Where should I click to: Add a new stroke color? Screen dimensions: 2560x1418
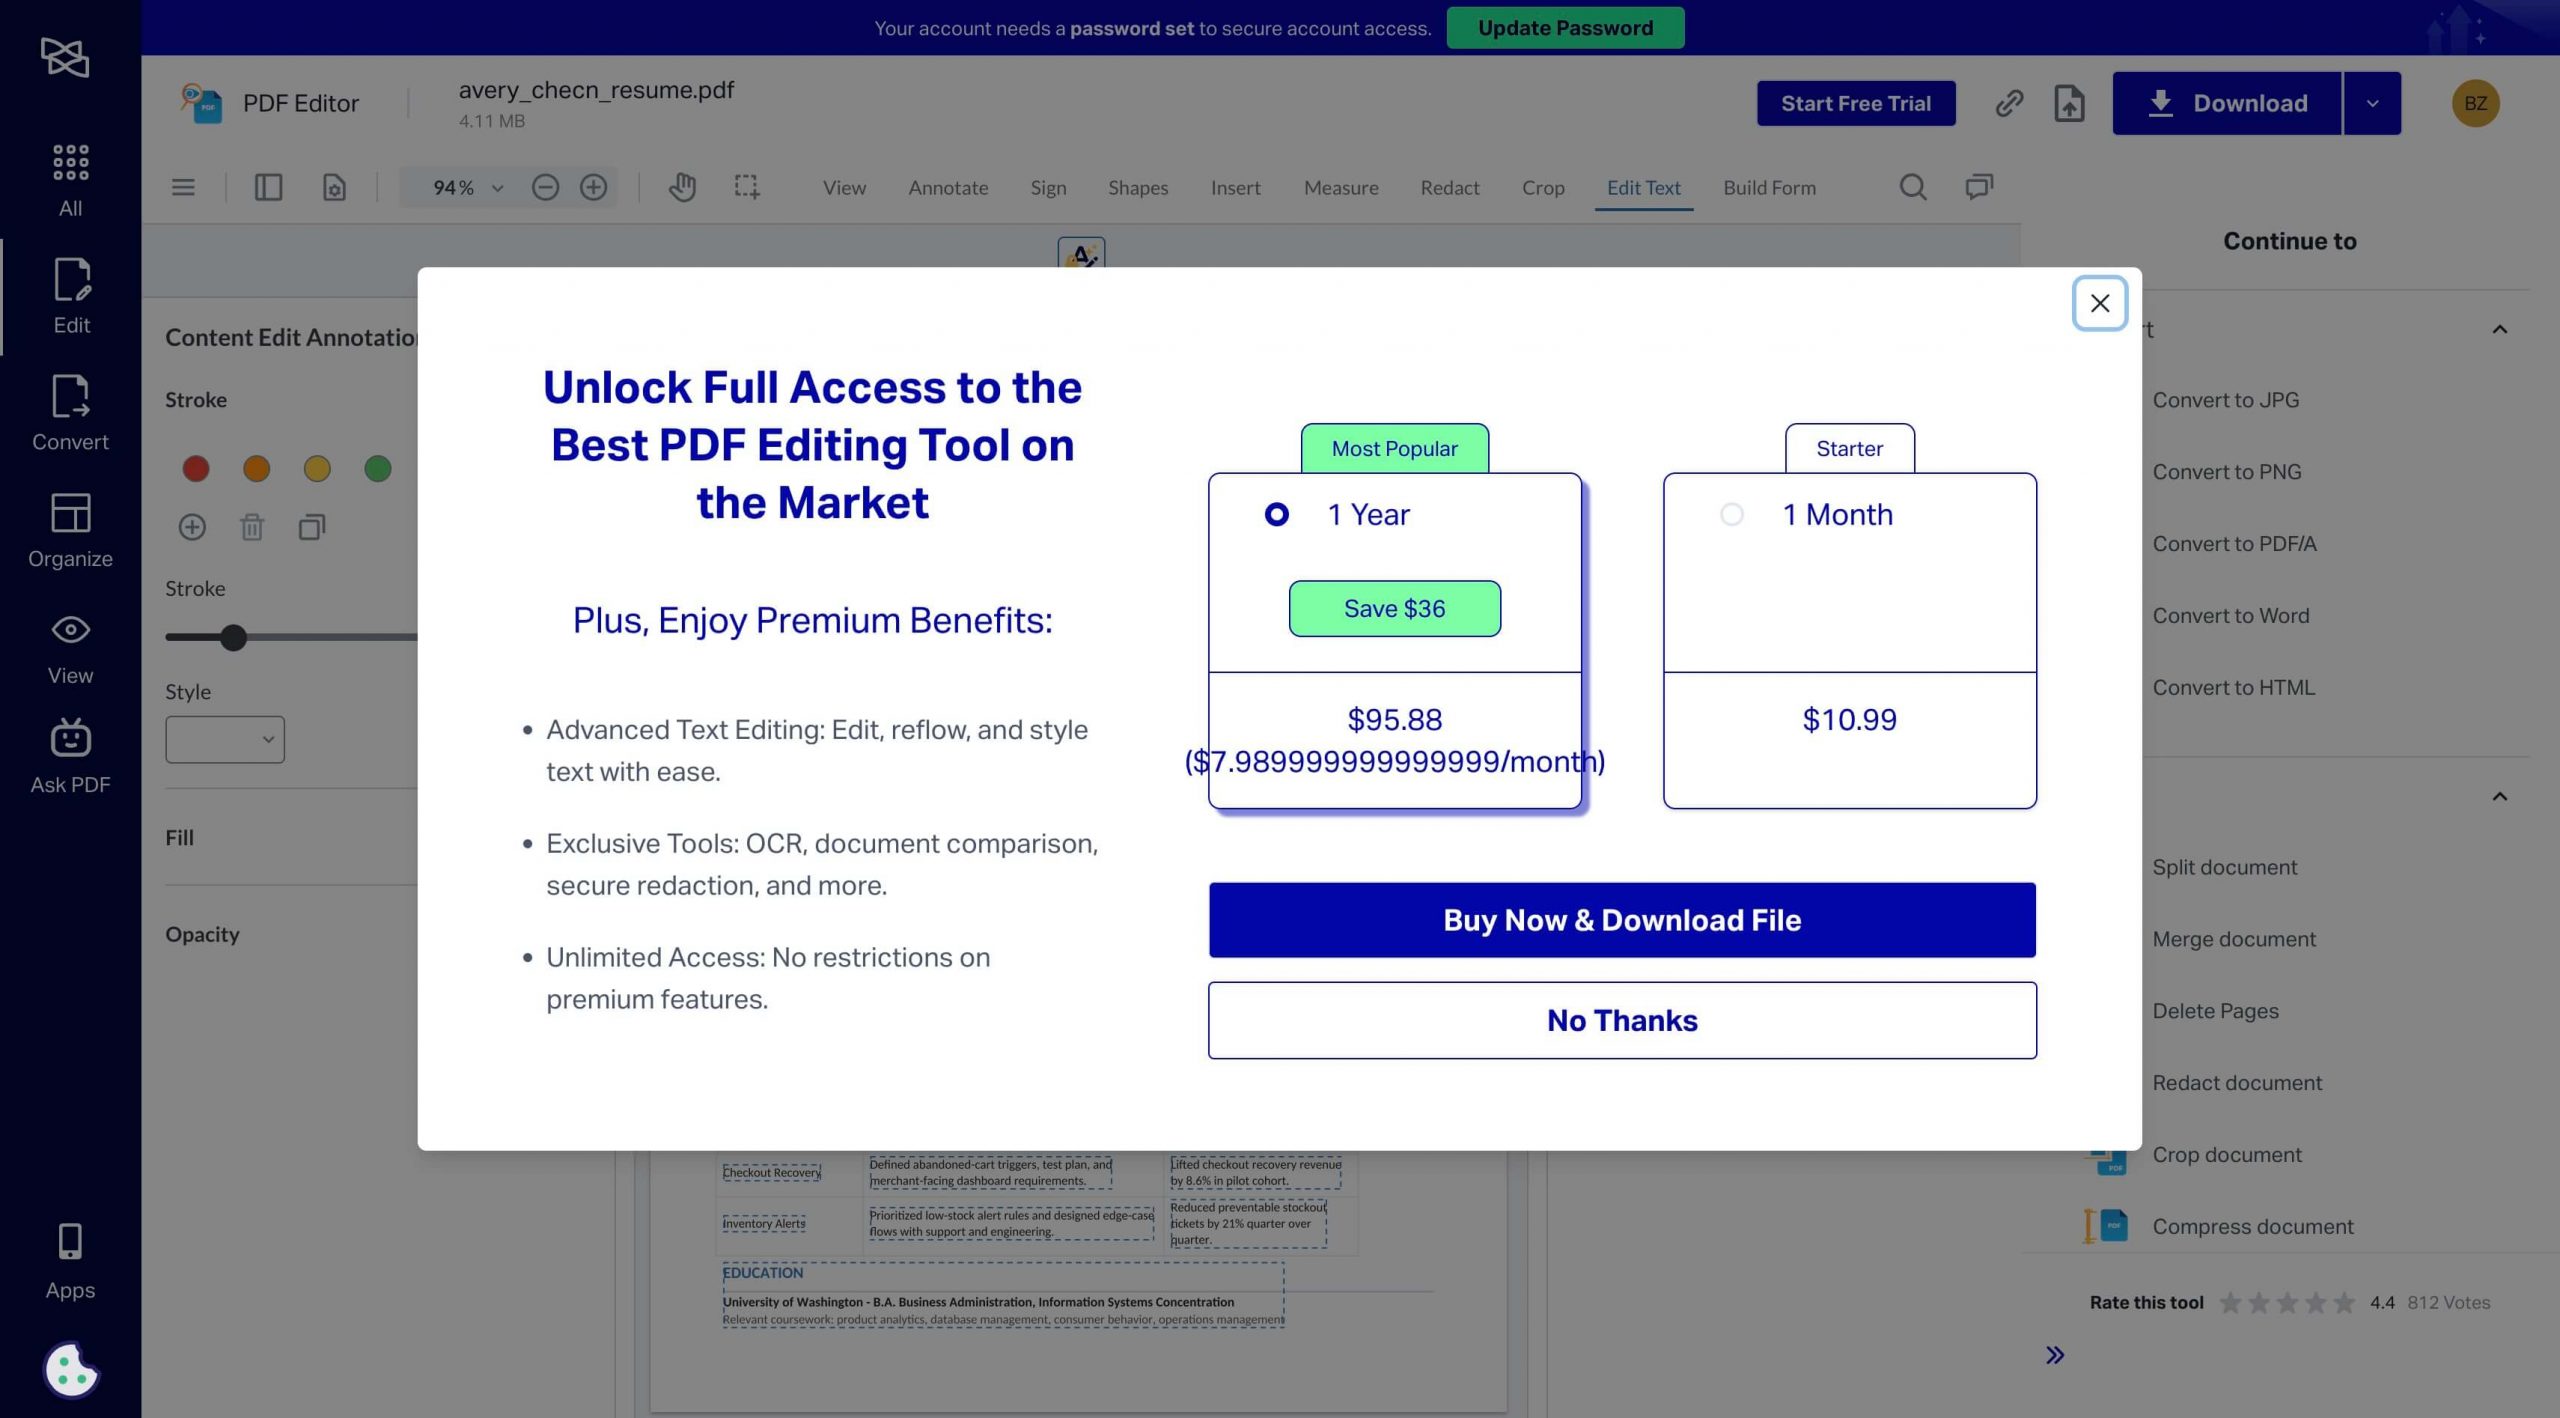(x=192, y=527)
